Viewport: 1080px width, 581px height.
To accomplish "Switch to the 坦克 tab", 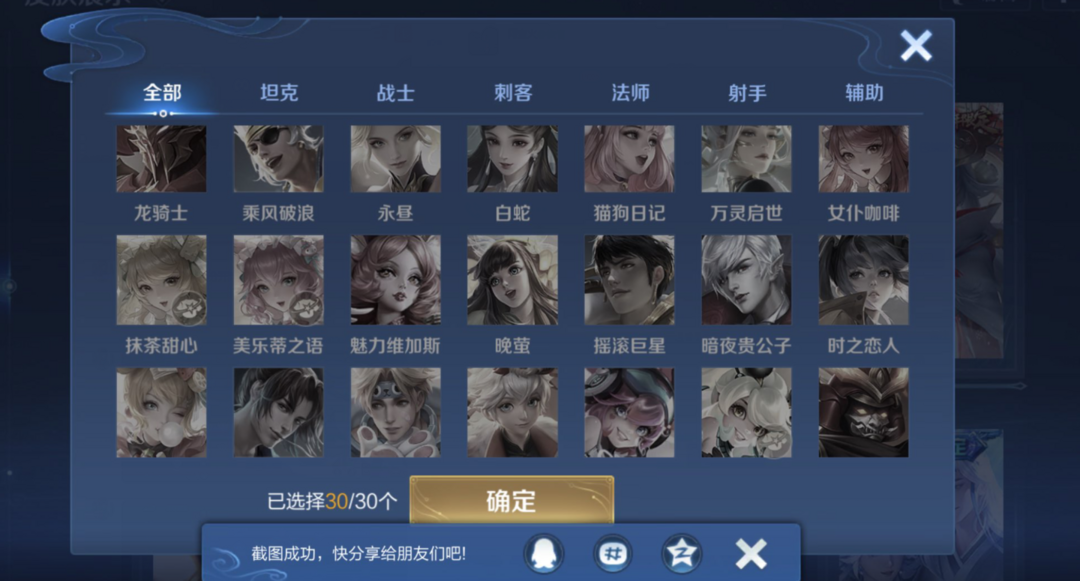I will click(279, 93).
